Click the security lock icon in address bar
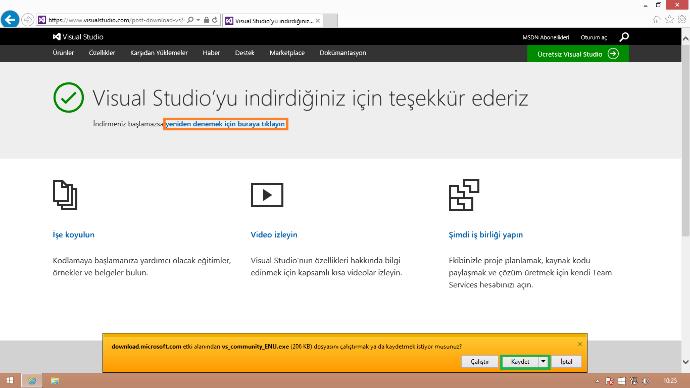 tap(206, 20)
